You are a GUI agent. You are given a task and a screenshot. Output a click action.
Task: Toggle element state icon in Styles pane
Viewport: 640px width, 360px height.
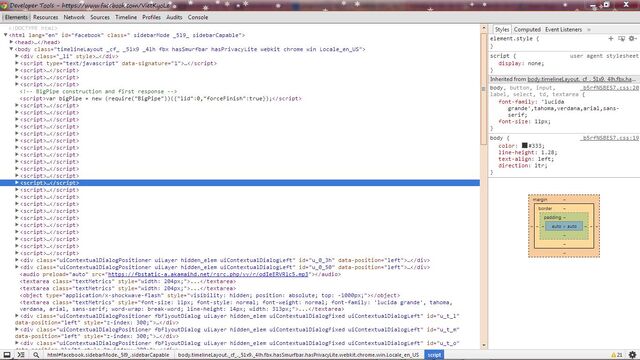621,38
